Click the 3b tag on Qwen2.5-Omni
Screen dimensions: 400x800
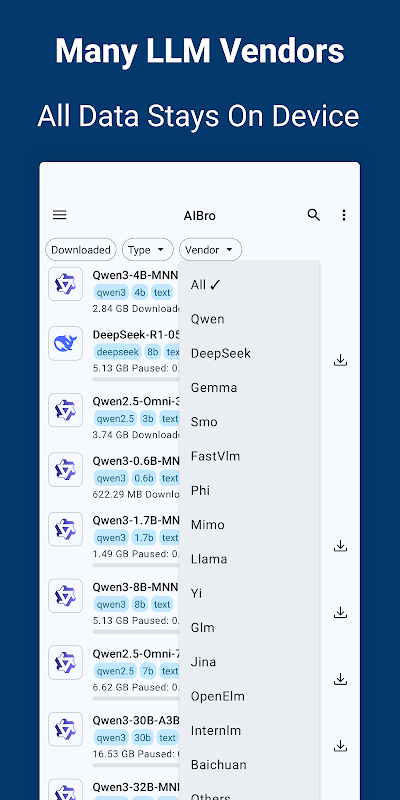[x=148, y=419]
